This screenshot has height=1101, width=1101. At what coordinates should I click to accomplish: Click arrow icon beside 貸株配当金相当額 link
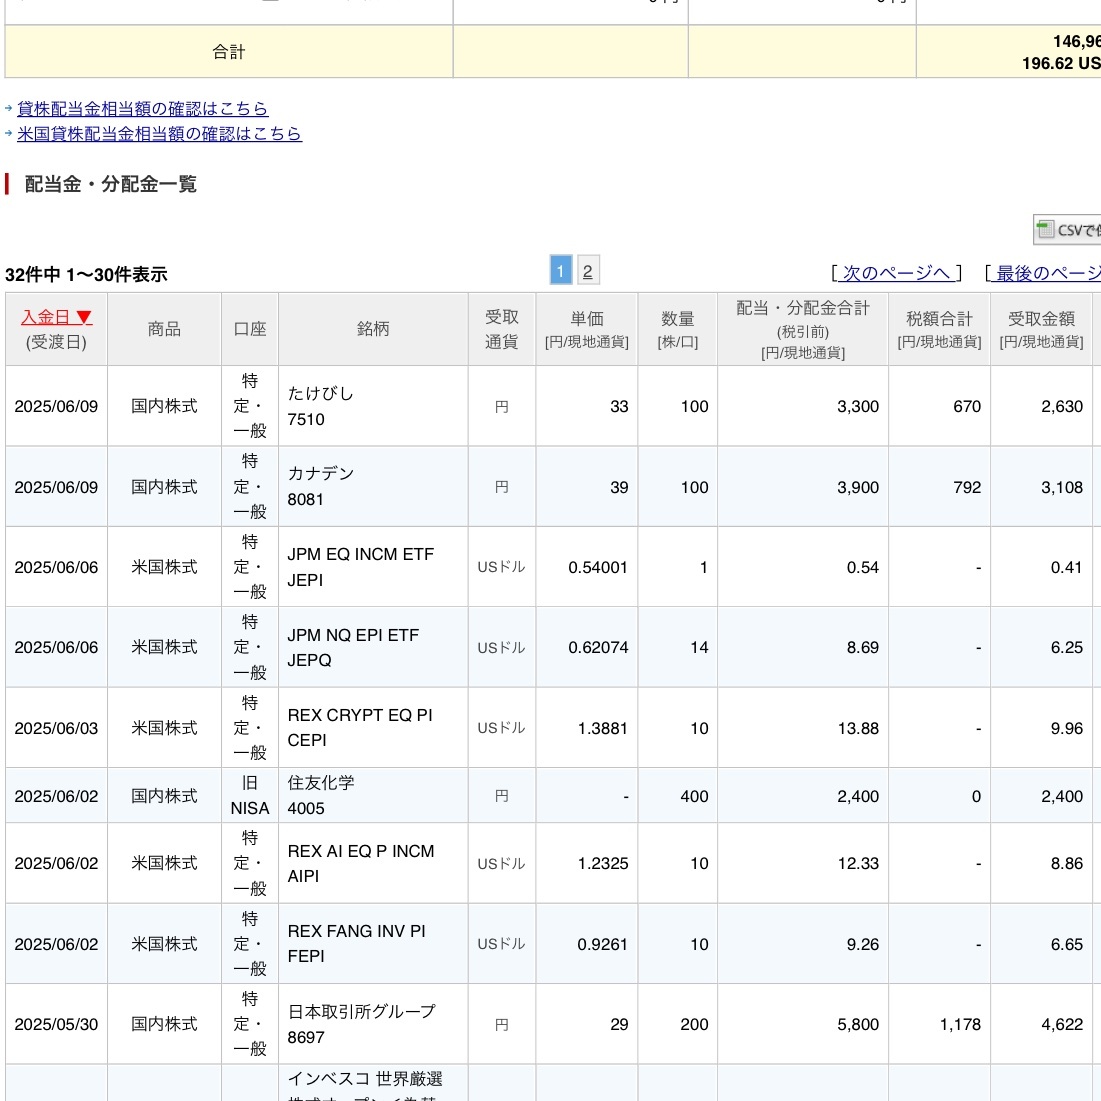coord(9,109)
